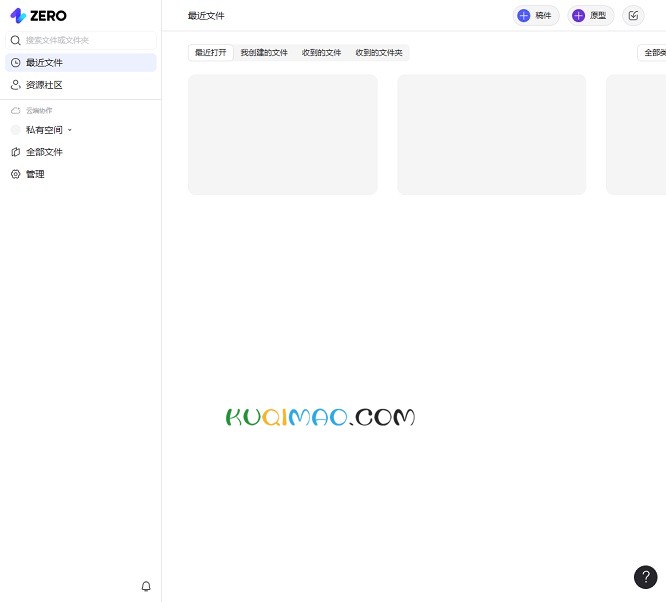
Task: Create a new 原型 prototype file
Action: (x=590, y=16)
